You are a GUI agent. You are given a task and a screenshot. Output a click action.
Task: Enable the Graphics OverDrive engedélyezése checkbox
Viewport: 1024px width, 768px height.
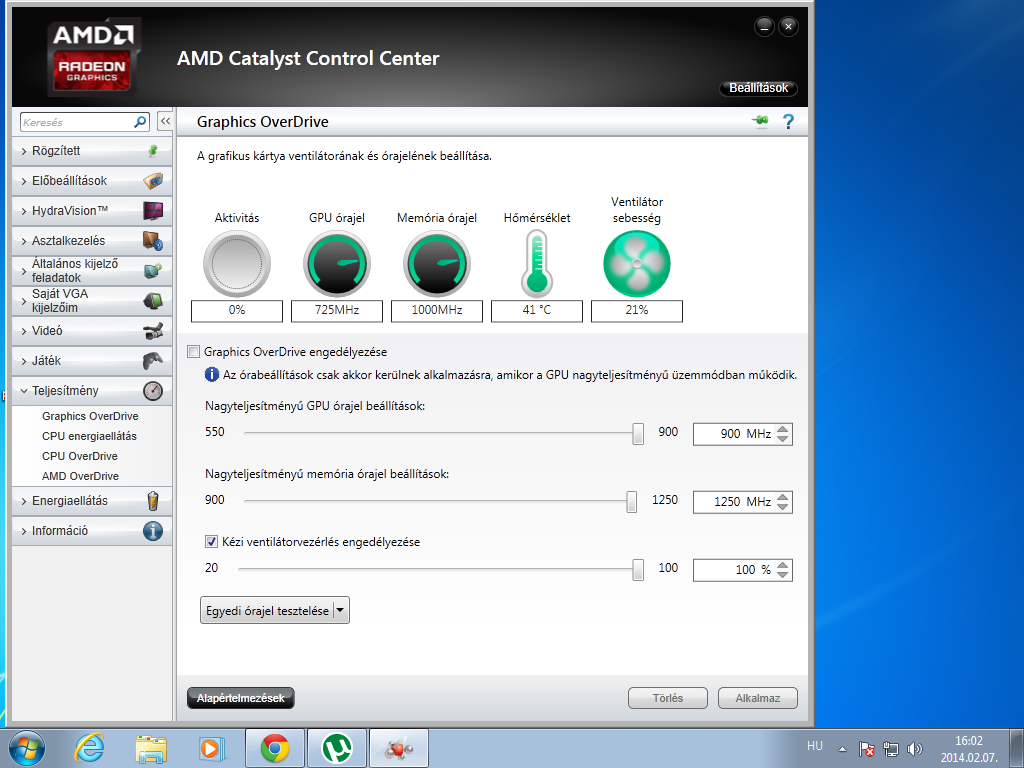pos(193,352)
